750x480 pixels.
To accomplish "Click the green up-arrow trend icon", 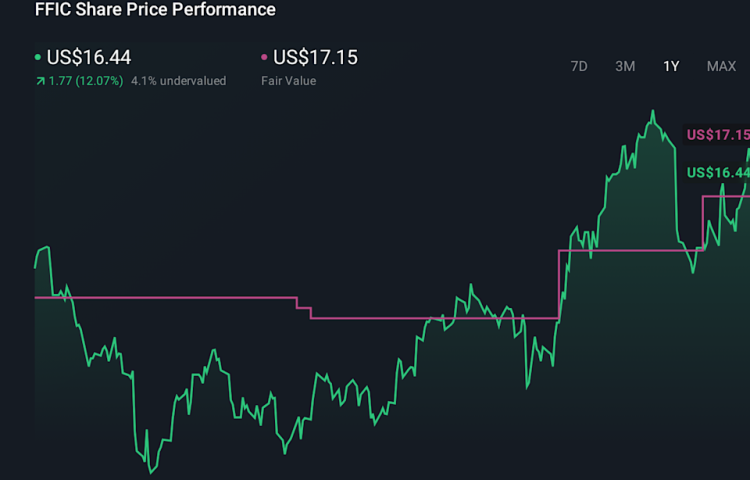I will (39, 81).
